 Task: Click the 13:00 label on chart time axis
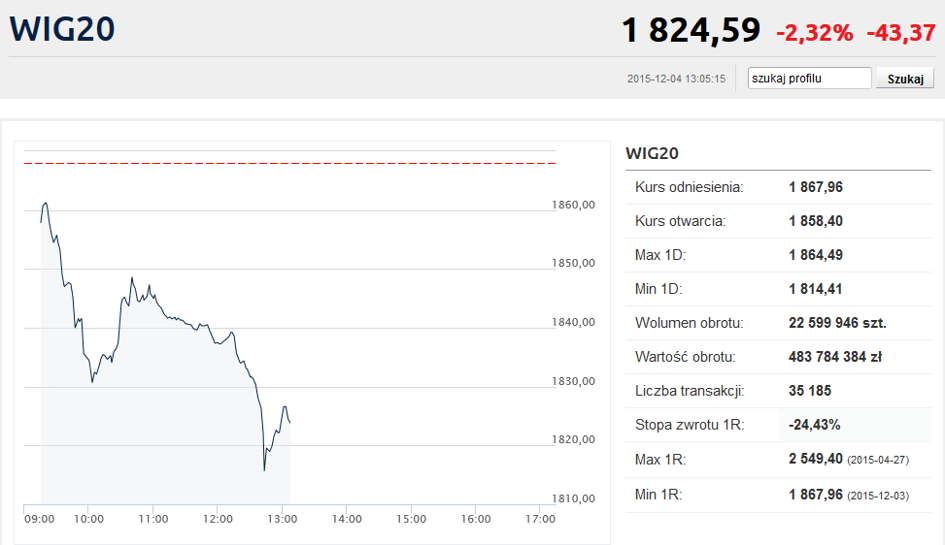(282, 519)
